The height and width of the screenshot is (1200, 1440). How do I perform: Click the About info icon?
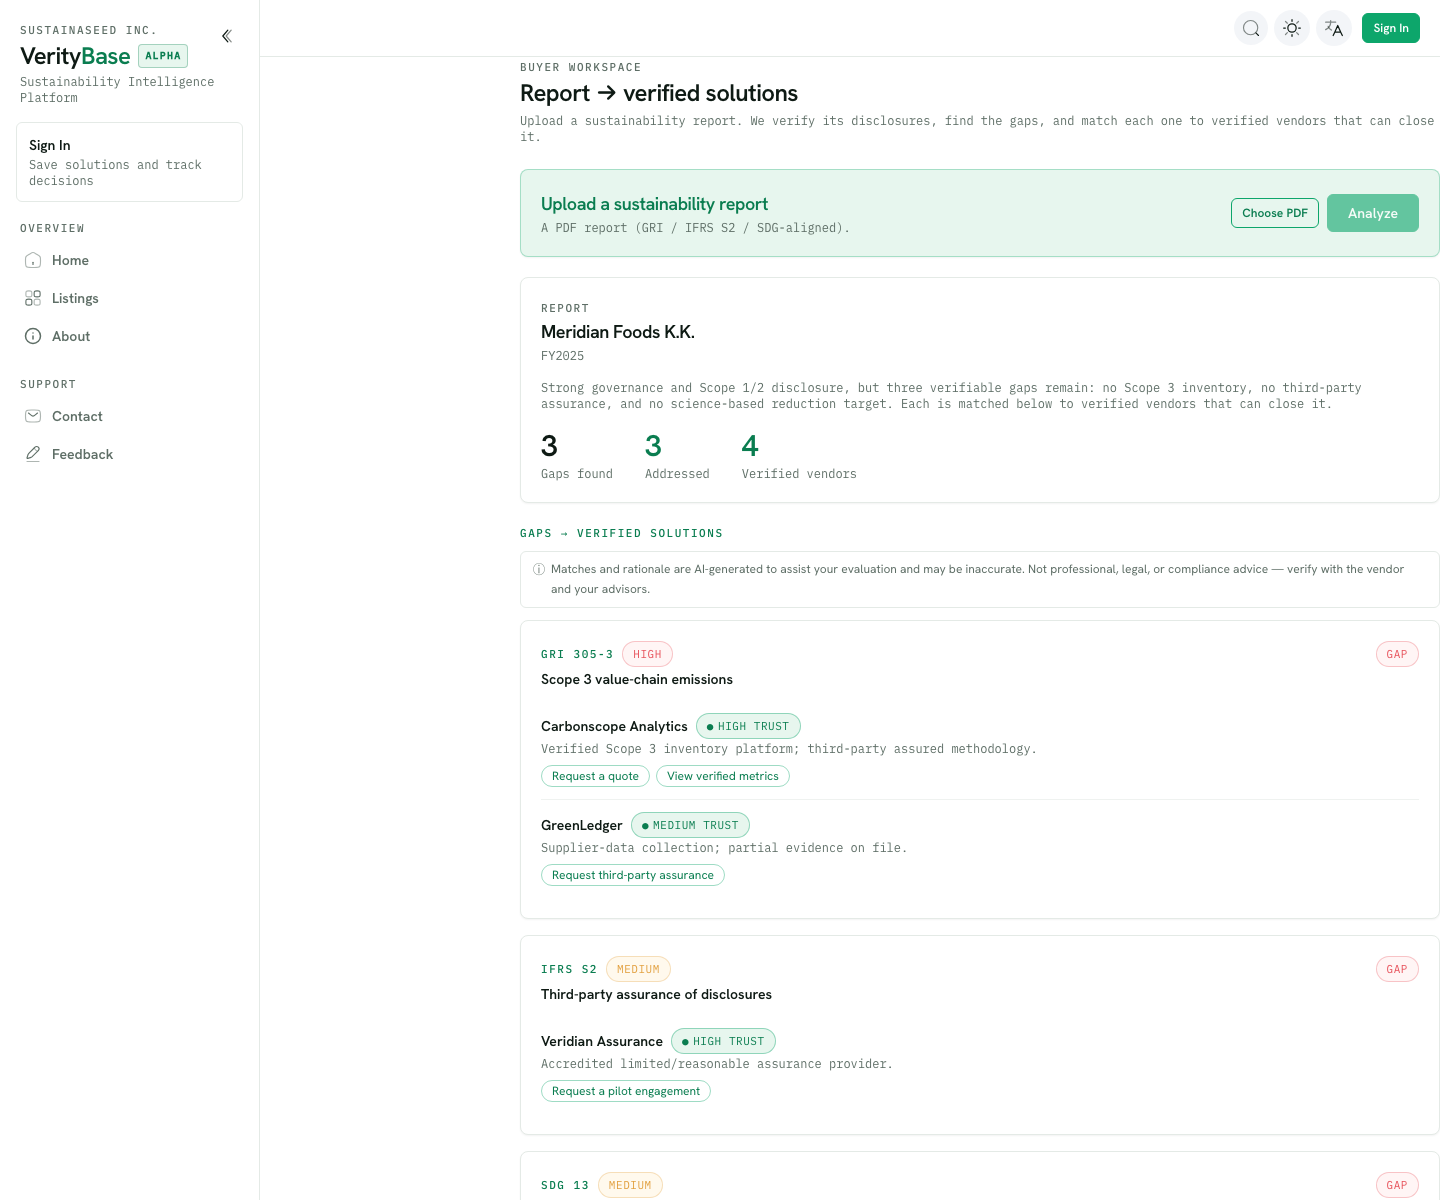(x=33, y=336)
